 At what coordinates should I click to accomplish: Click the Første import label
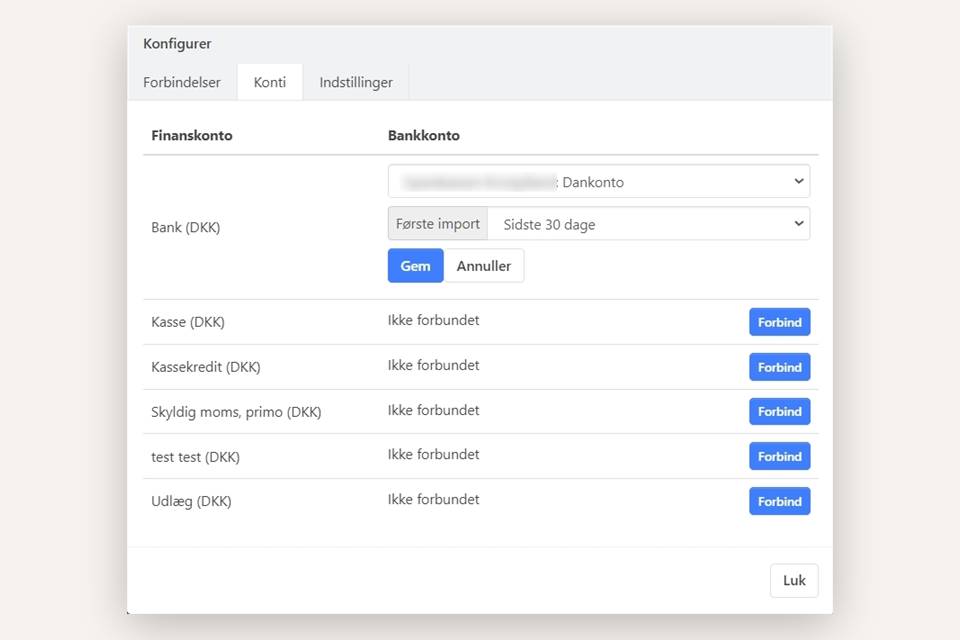tap(438, 224)
